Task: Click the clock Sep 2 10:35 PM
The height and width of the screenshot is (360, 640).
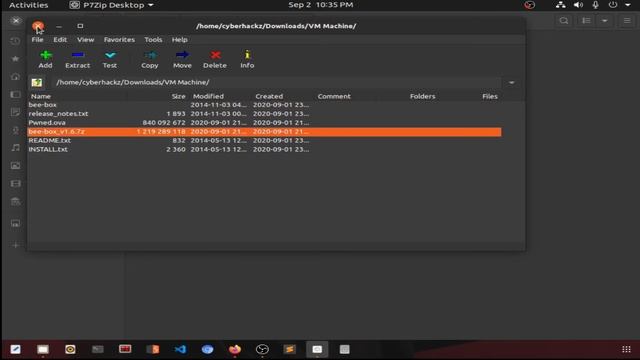Action: 321,5
